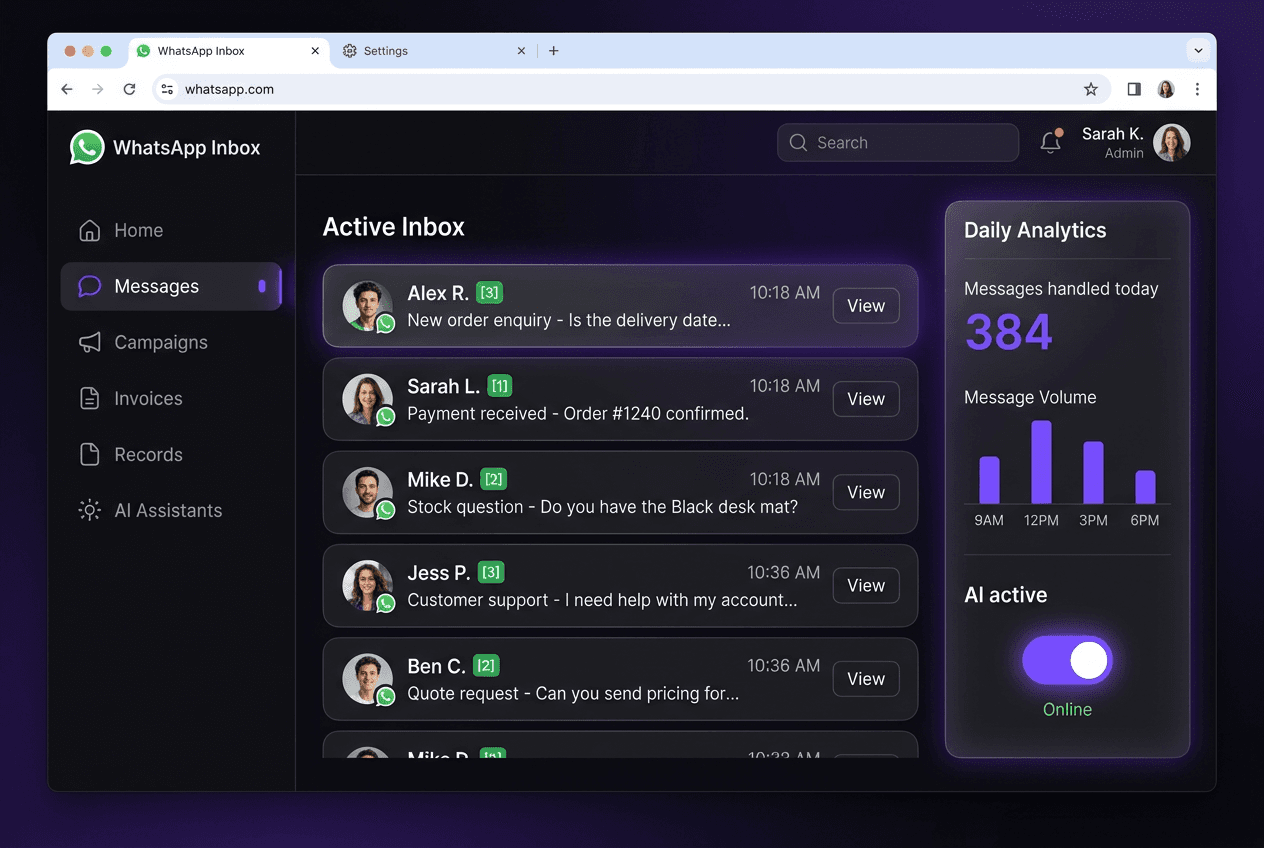Reload the page

pos(129,89)
